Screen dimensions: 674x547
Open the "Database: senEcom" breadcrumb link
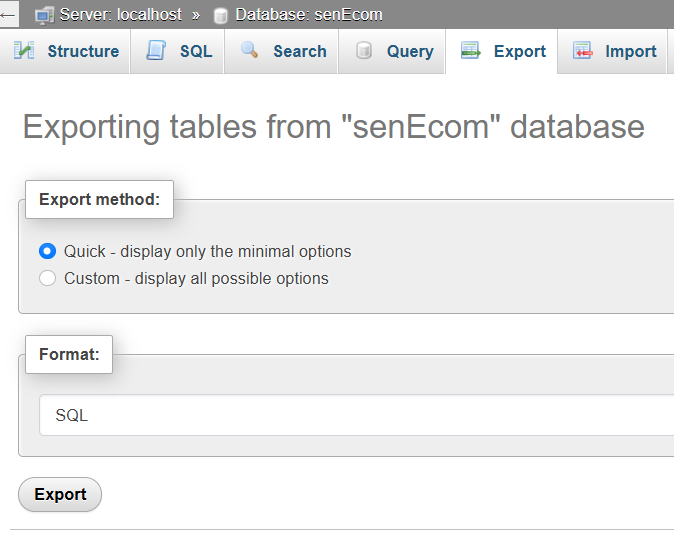tap(309, 15)
